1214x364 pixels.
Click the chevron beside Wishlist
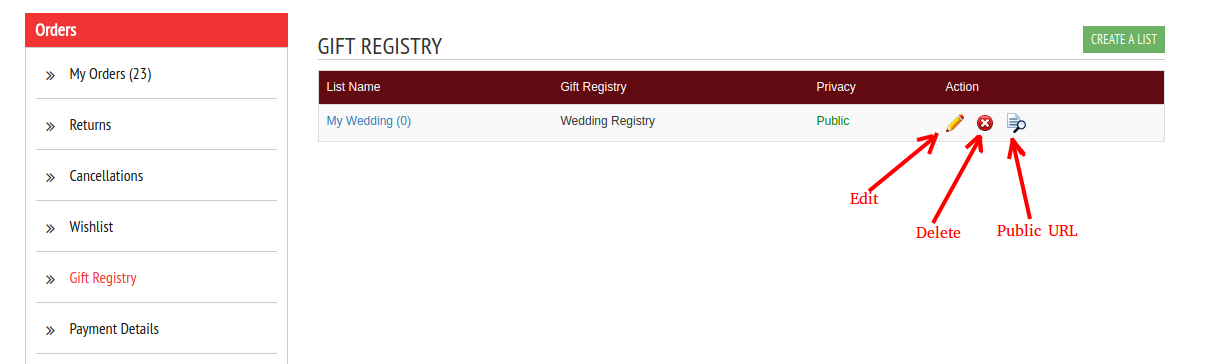point(50,228)
